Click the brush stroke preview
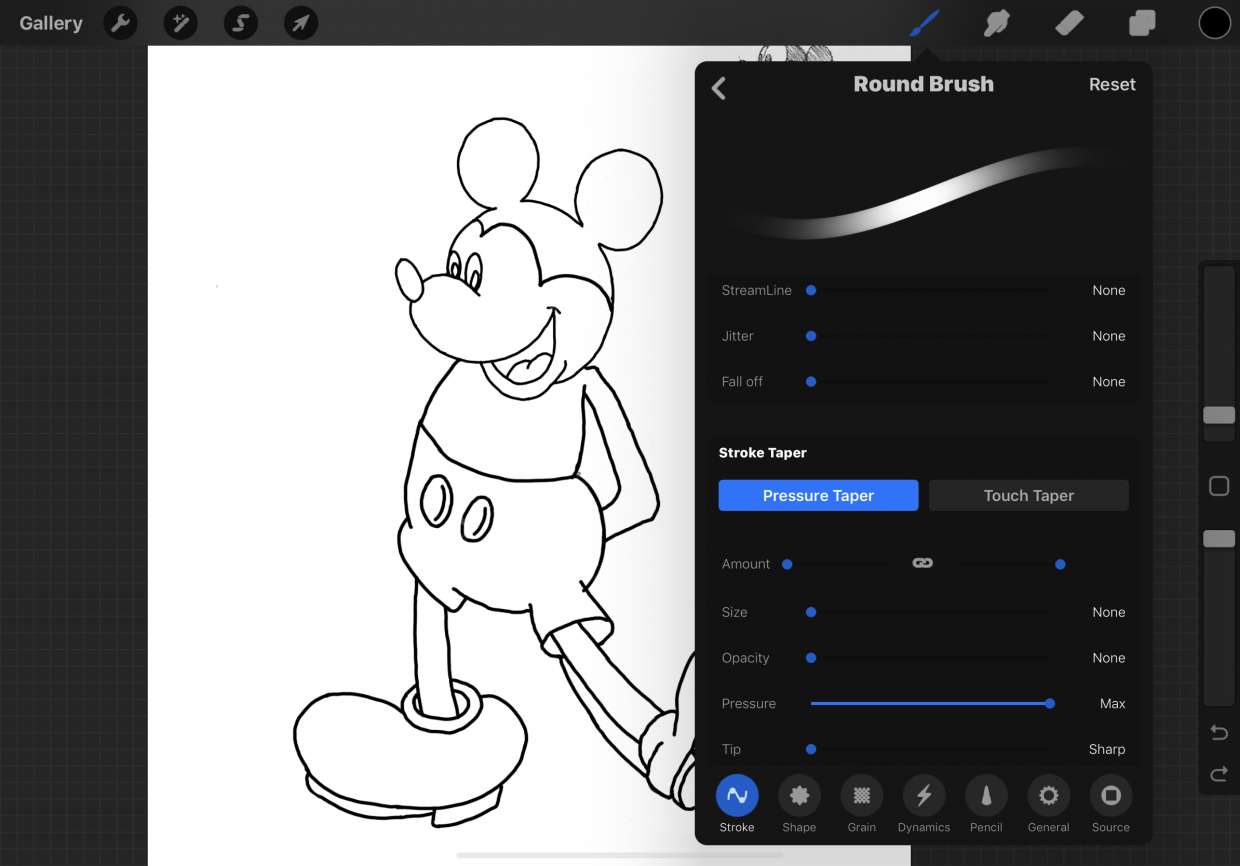This screenshot has height=866, width=1240. tap(923, 194)
